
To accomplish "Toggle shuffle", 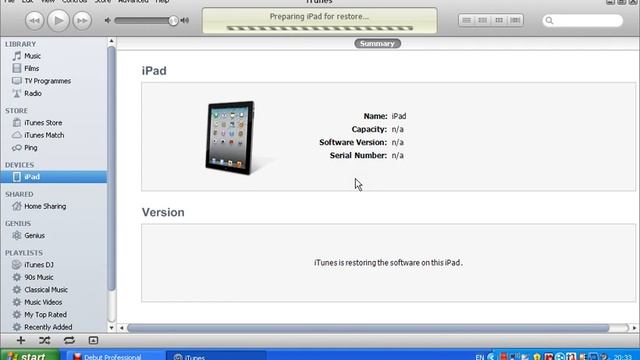I will pos(44,340).
